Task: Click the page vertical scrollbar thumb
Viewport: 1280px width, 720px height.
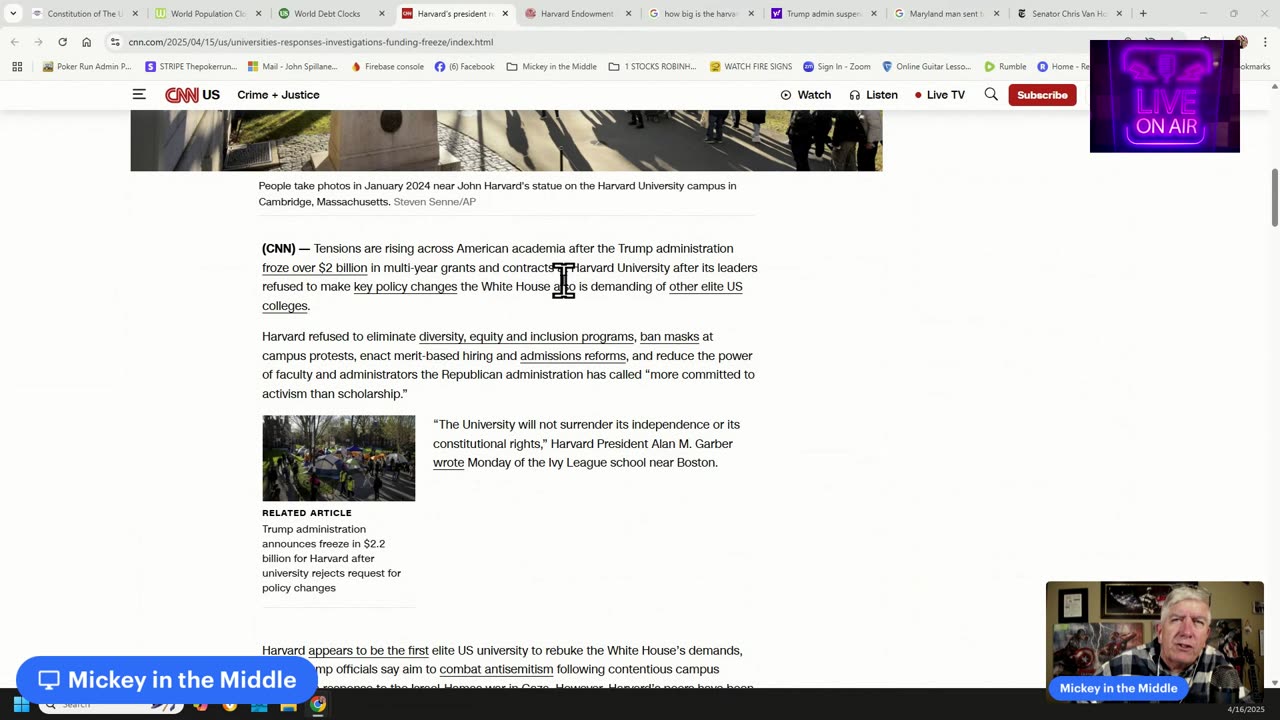Action: tap(1274, 197)
